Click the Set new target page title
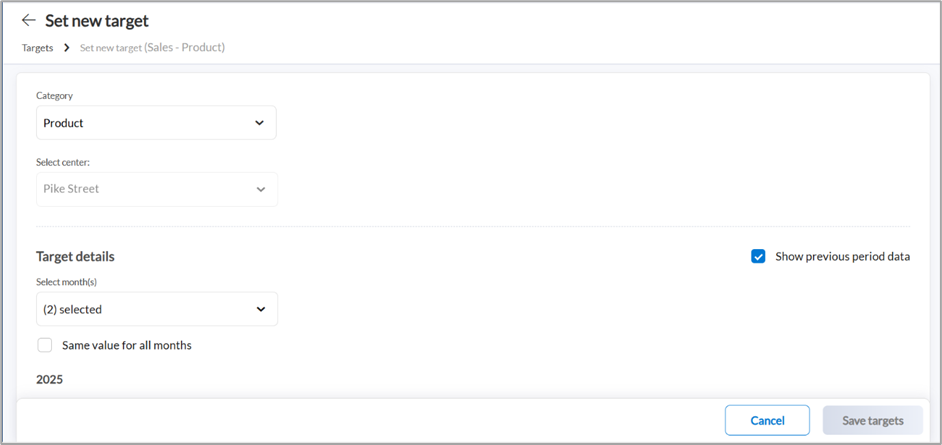 [96, 20]
